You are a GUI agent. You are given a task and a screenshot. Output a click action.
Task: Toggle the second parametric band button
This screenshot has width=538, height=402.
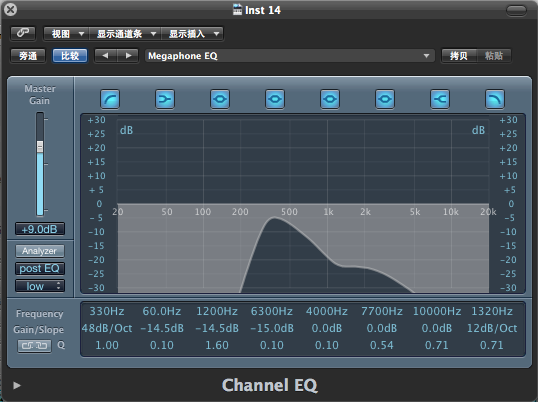(x=275, y=99)
